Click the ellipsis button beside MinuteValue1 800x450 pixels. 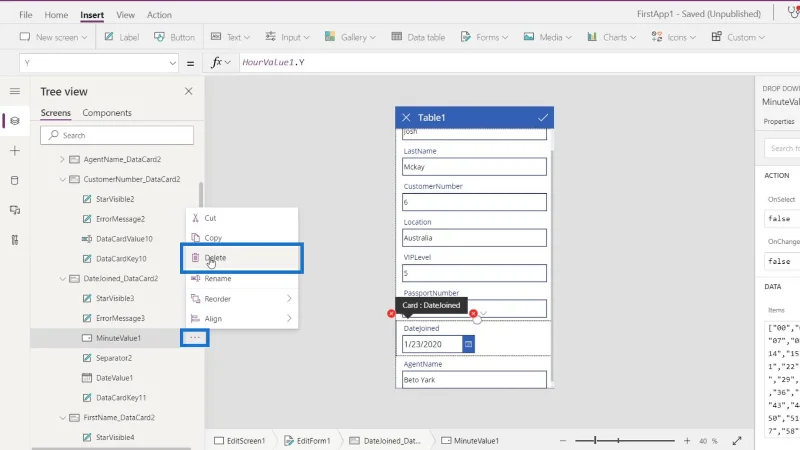coord(195,338)
